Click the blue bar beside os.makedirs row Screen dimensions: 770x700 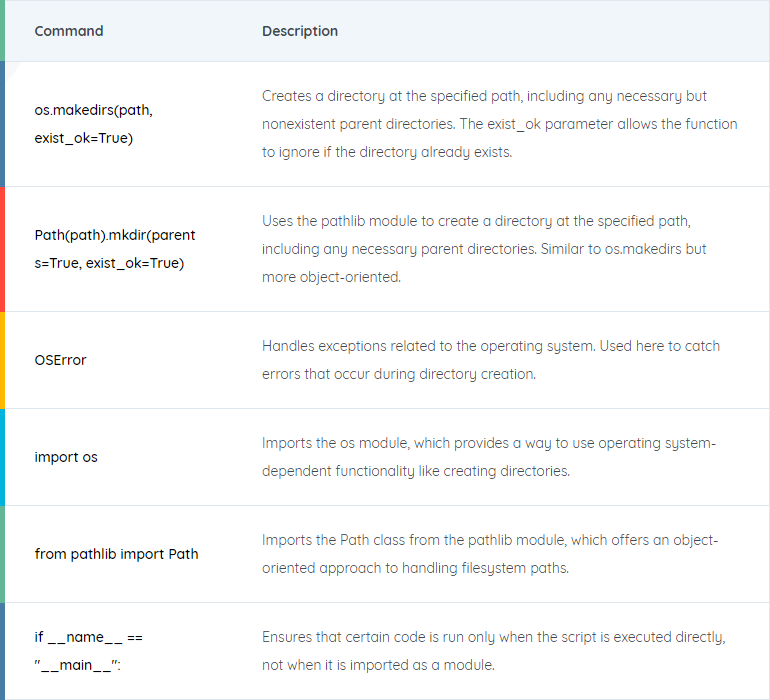pos(2,124)
